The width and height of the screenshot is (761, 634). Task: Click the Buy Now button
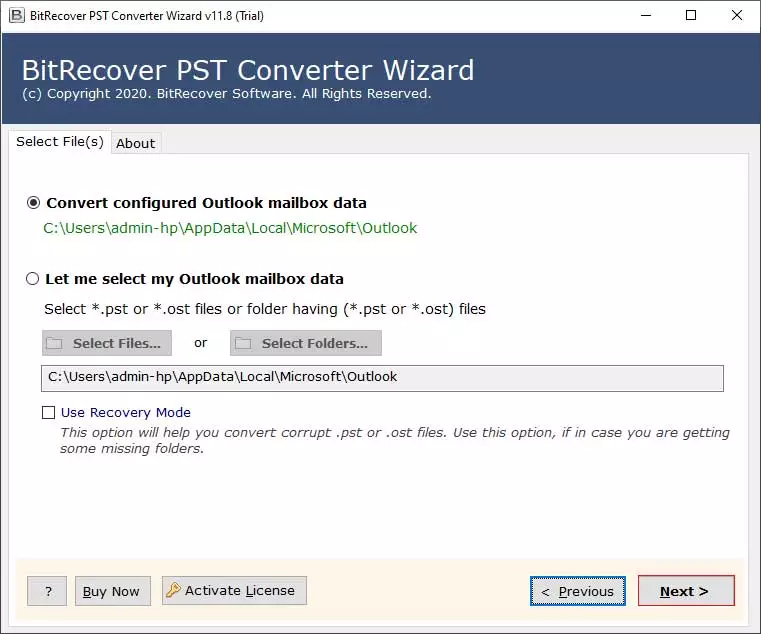[113, 591]
